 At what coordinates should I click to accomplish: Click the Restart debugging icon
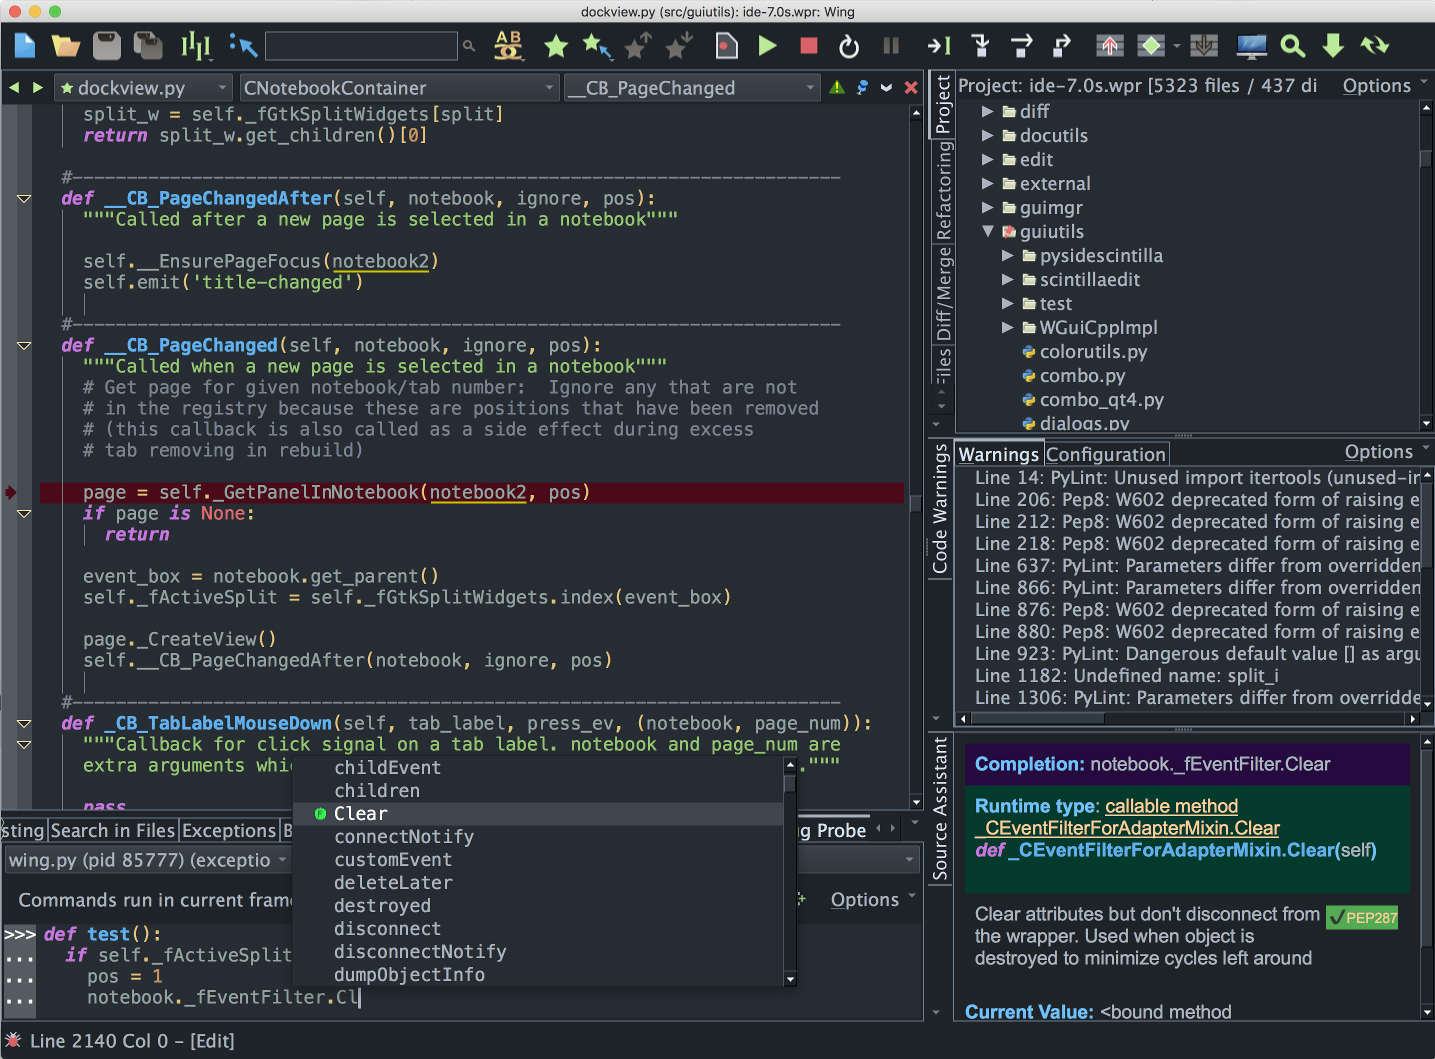[x=848, y=45]
